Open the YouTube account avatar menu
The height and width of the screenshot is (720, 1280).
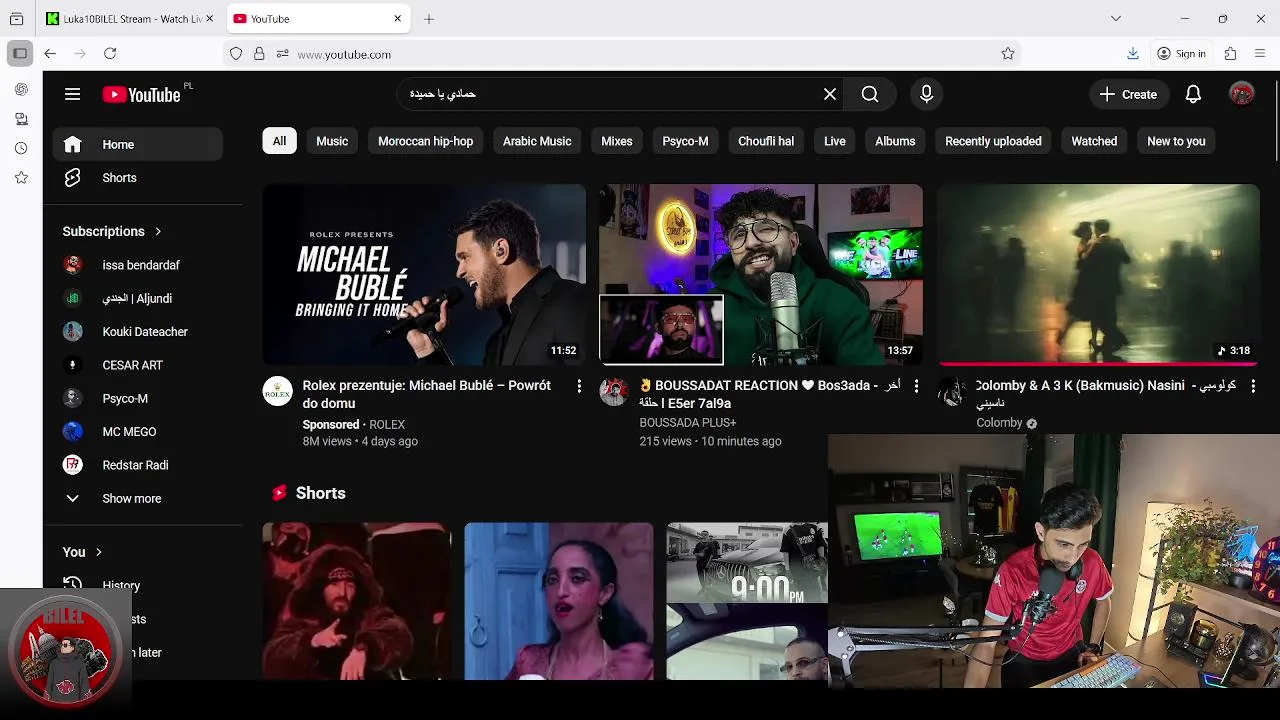[x=1242, y=94]
